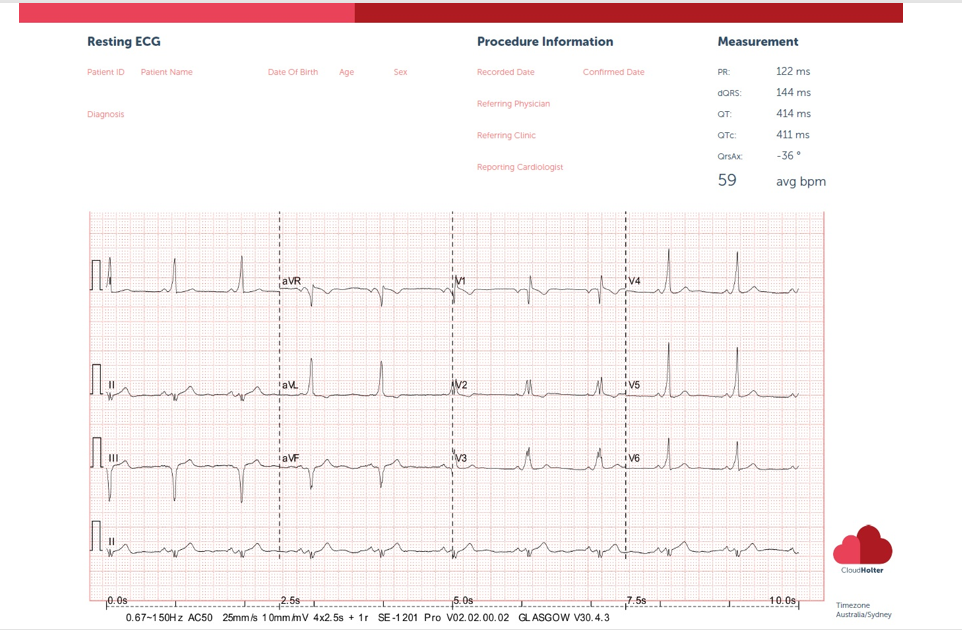
Task: Click the CloudHolter cloud logo
Action: 862,546
